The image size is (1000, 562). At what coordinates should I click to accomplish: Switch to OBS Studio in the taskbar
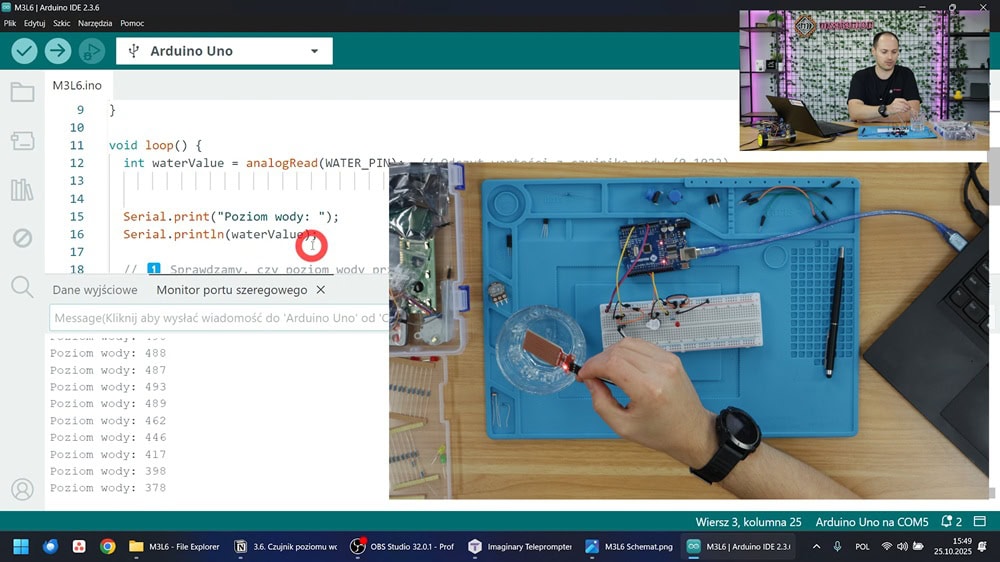pyautogui.click(x=402, y=547)
